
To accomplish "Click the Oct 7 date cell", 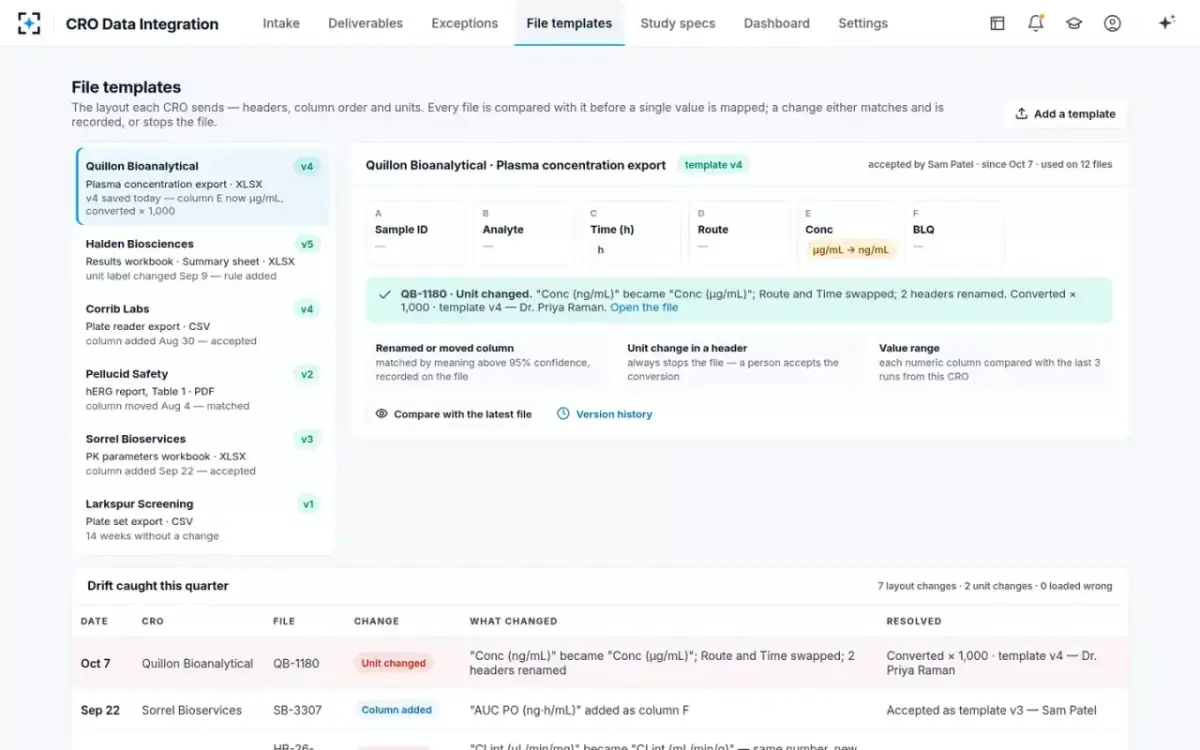I will [96, 663].
